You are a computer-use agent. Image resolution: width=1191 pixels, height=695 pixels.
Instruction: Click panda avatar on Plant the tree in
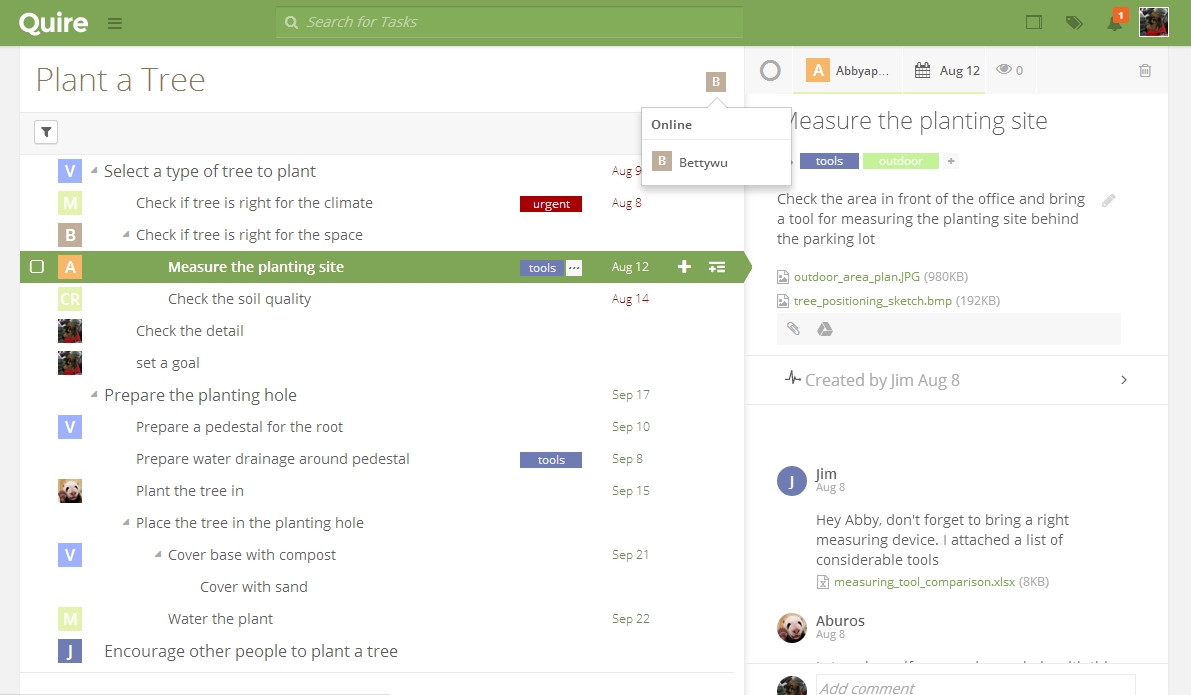pos(70,491)
